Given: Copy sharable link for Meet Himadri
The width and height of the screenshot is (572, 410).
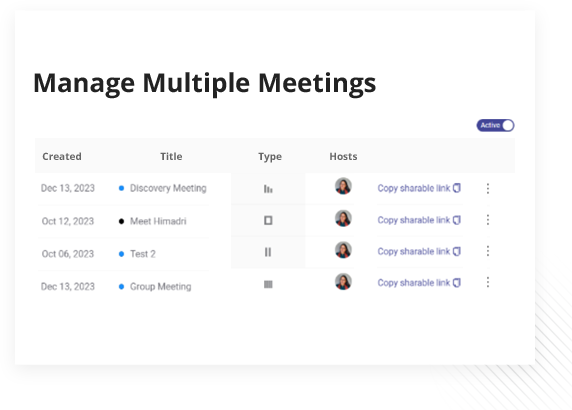Looking at the screenshot, I should (x=419, y=220).
